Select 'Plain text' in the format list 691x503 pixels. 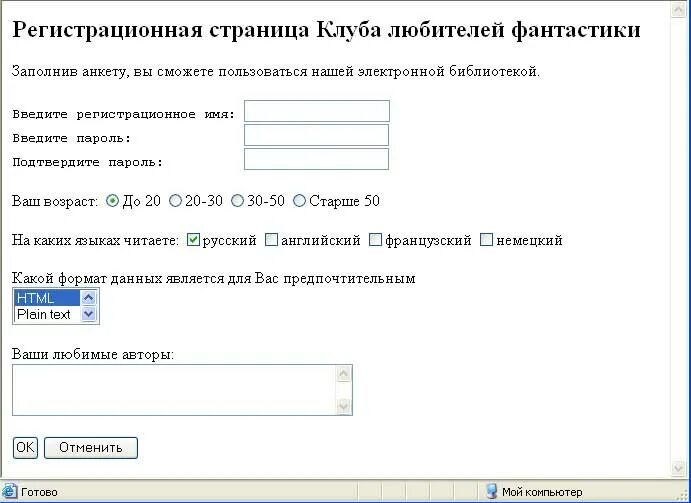tap(47, 314)
